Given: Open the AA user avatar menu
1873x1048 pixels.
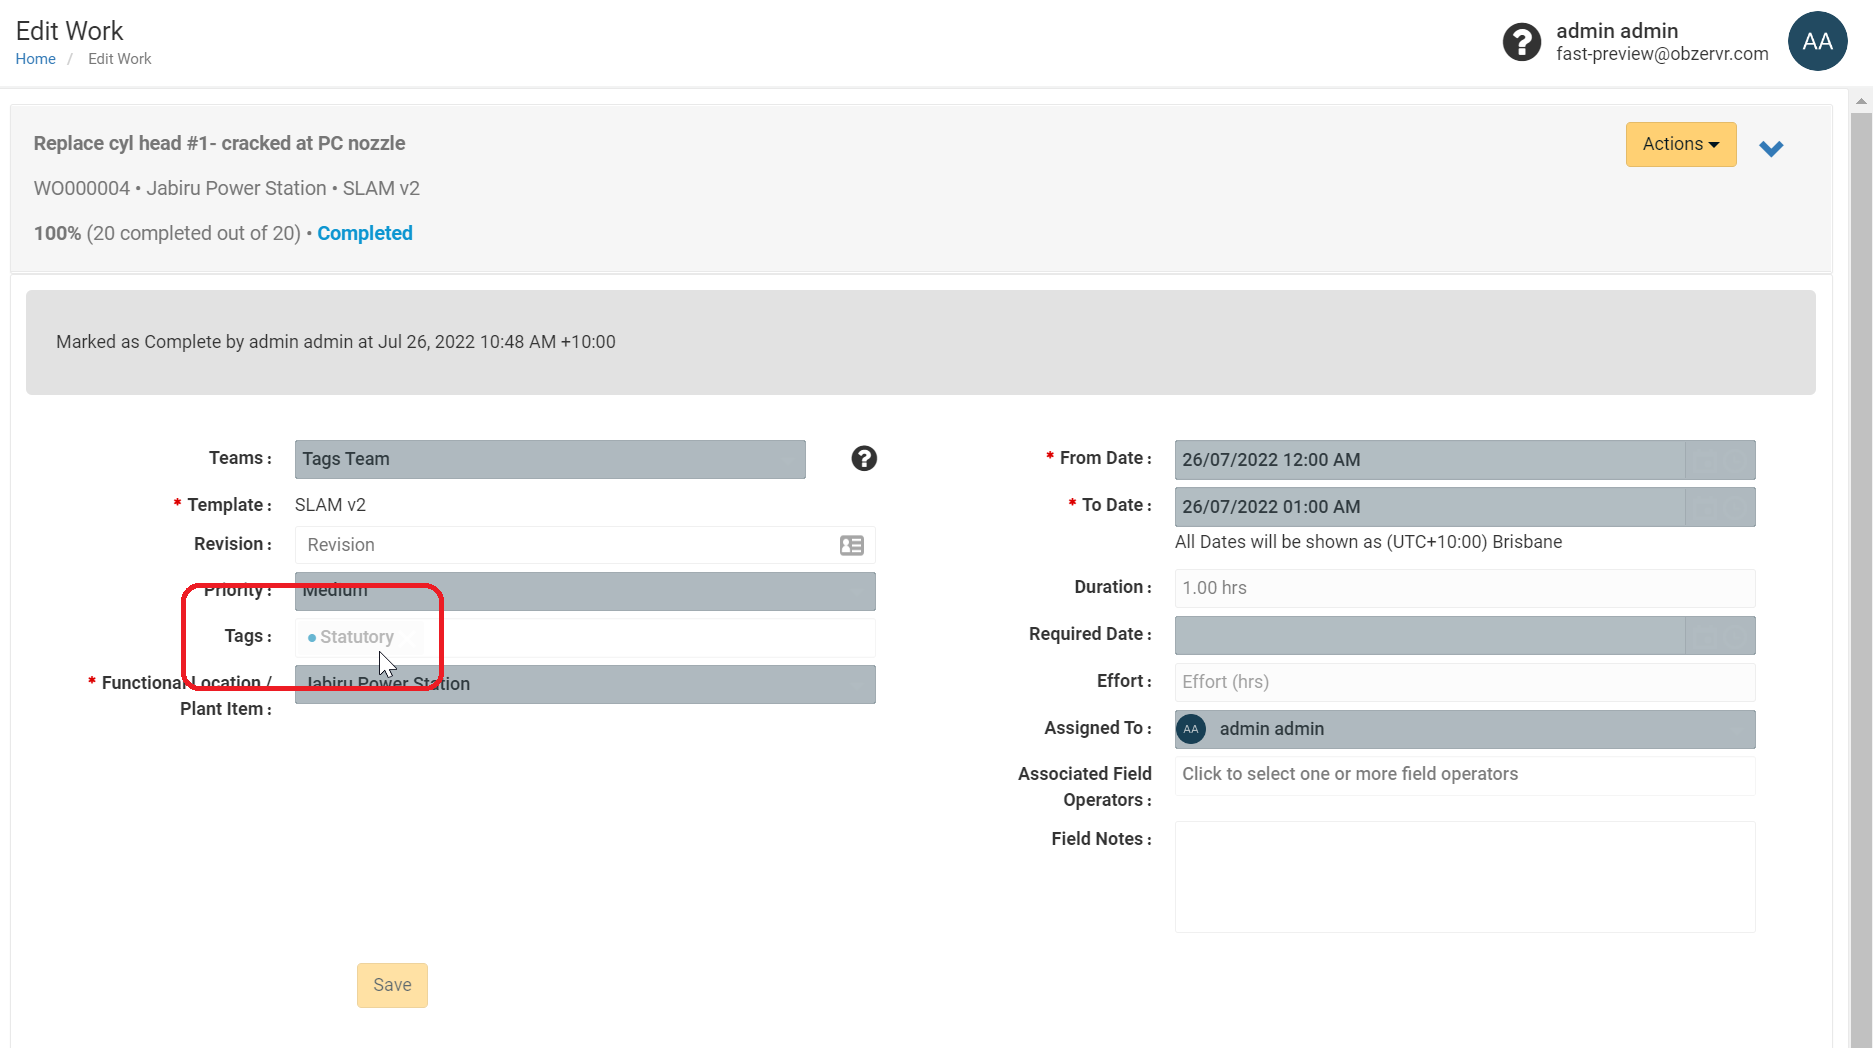Looking at the screenshot, I should (1817, 41).
